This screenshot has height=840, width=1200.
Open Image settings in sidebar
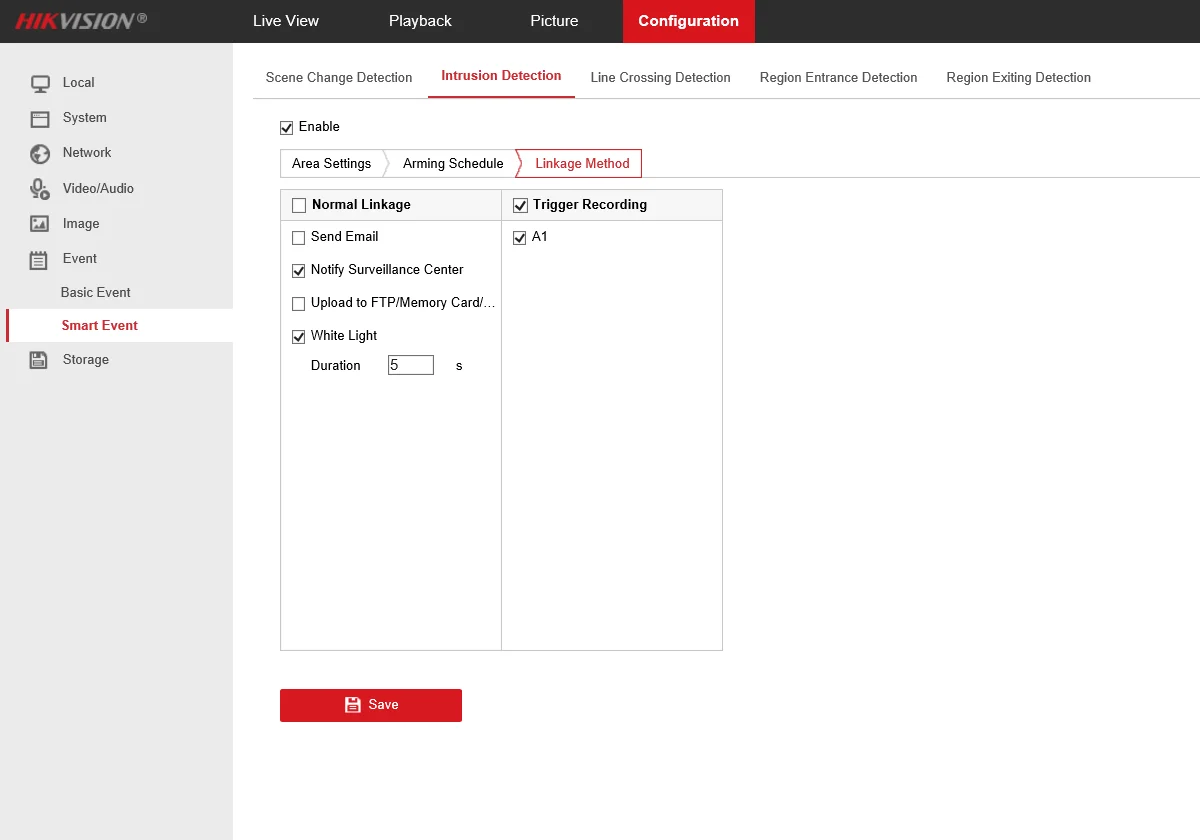point(81,224)
